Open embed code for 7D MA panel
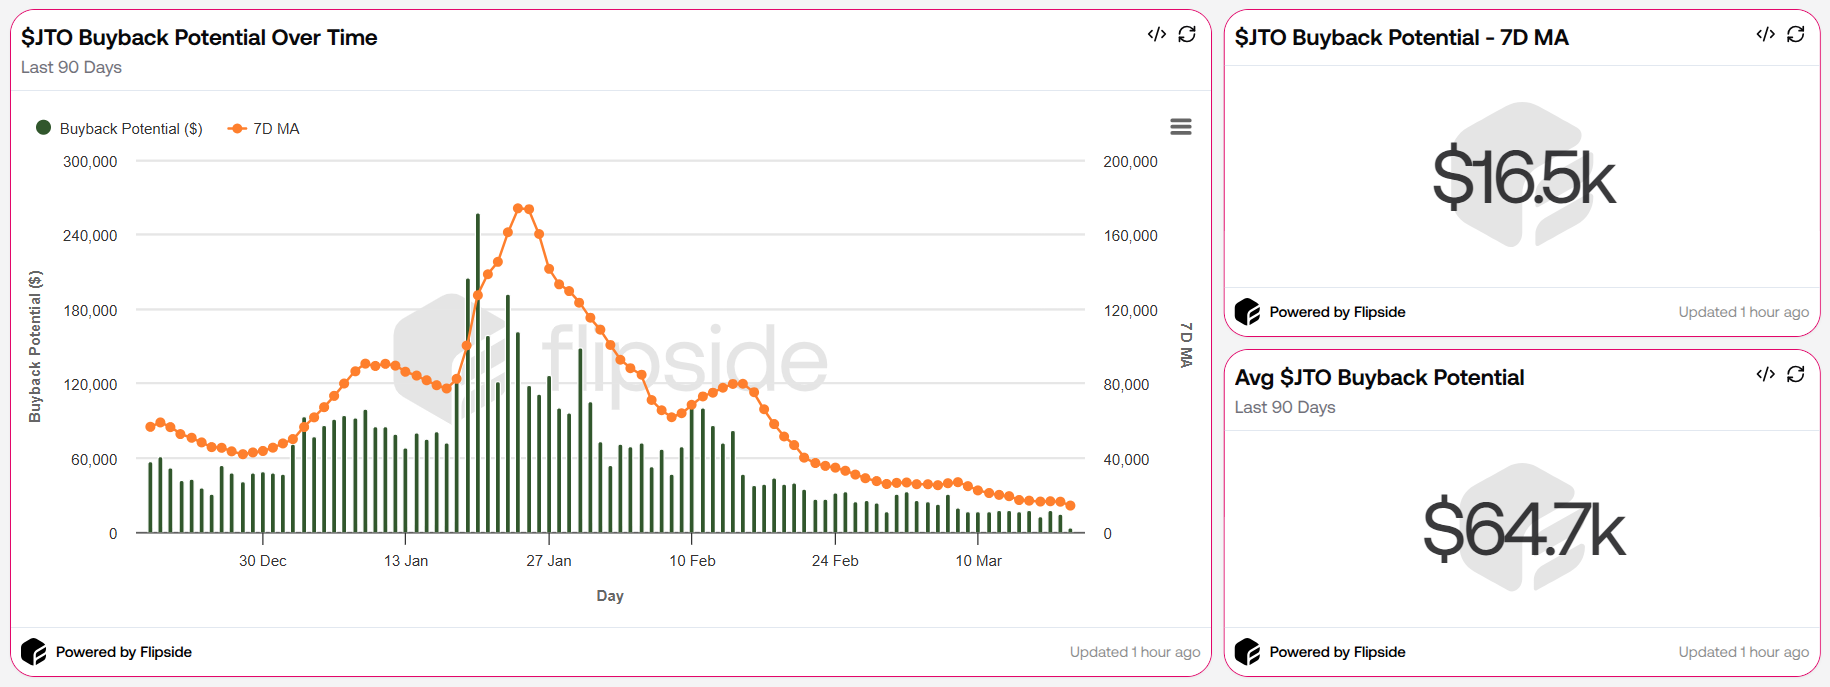The width and height of the screenshot is (1830, 687). pos(1765,35)
